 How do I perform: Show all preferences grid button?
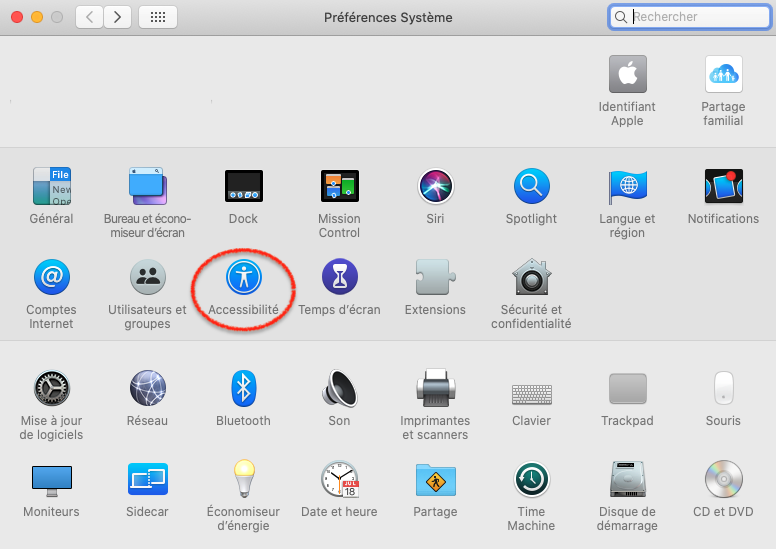point(158,17)
